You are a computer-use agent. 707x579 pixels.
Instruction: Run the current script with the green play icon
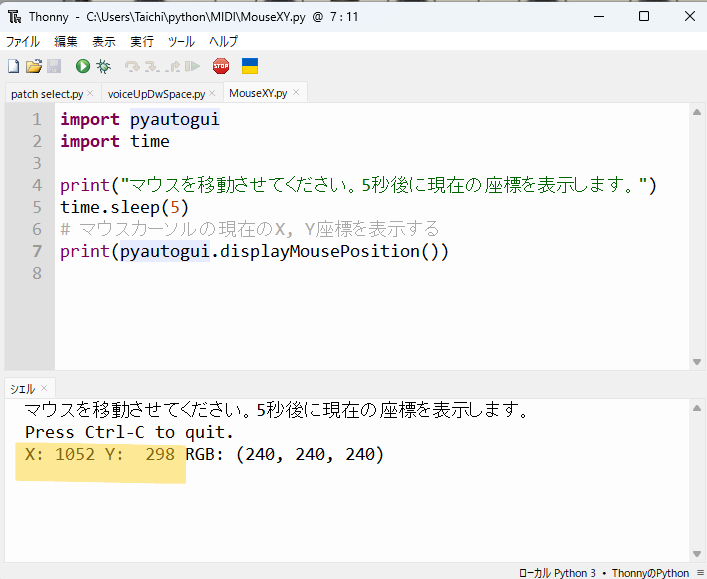(82, 66)
